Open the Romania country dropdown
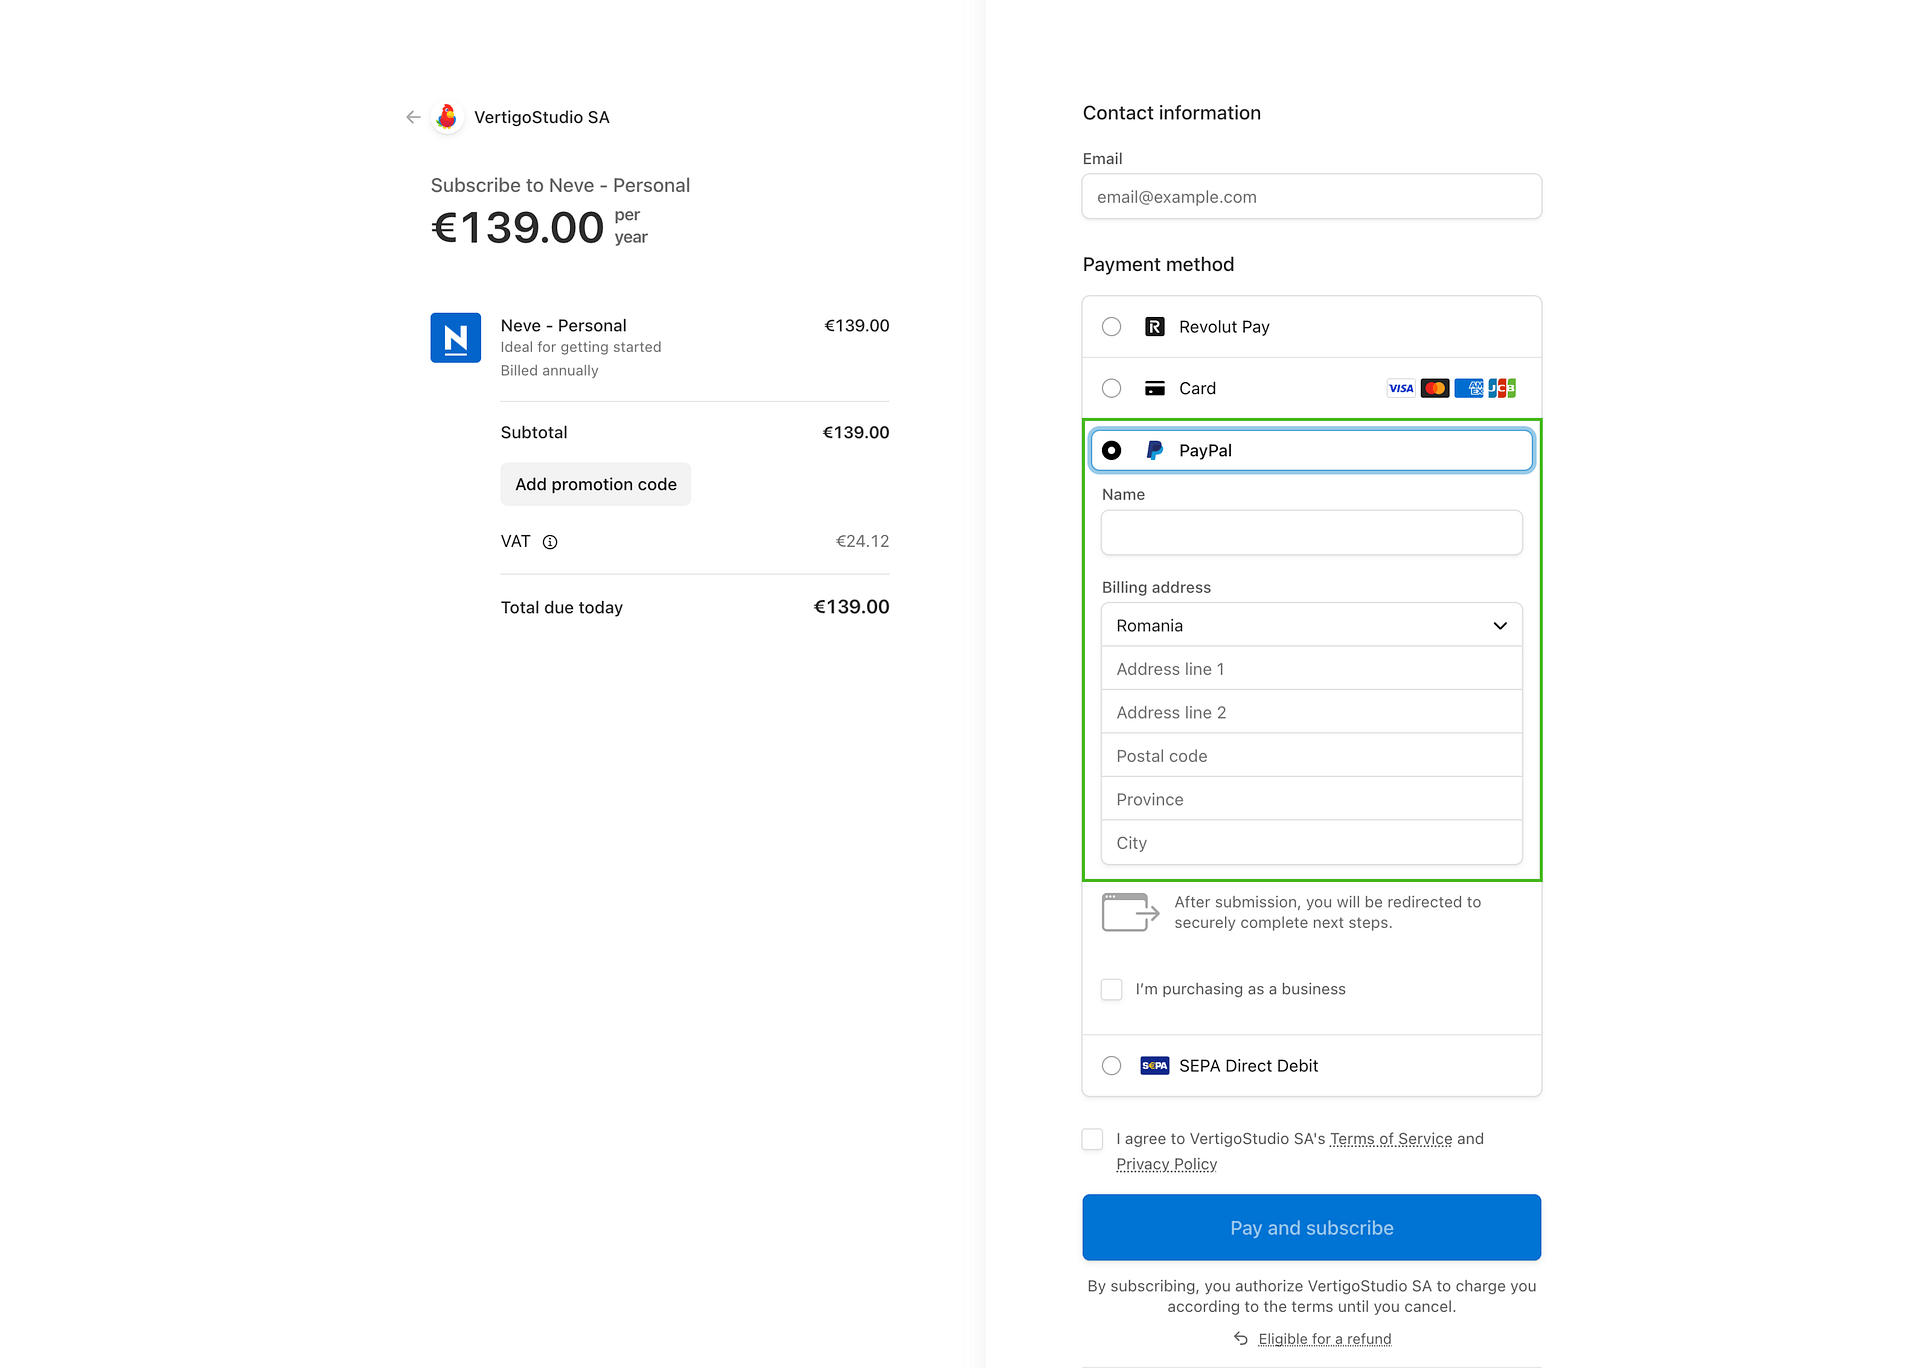This screenshot has height=1368, width=1920. (x=1311, y=625)
